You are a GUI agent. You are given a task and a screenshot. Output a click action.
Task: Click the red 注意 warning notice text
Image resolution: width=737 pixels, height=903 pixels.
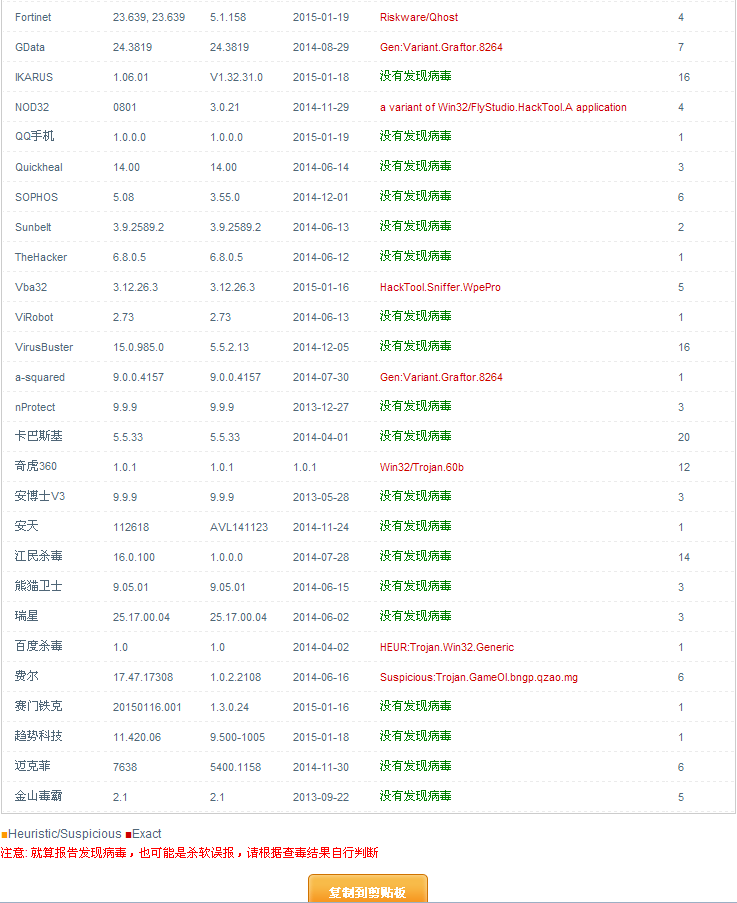click(x=189, y=852)
